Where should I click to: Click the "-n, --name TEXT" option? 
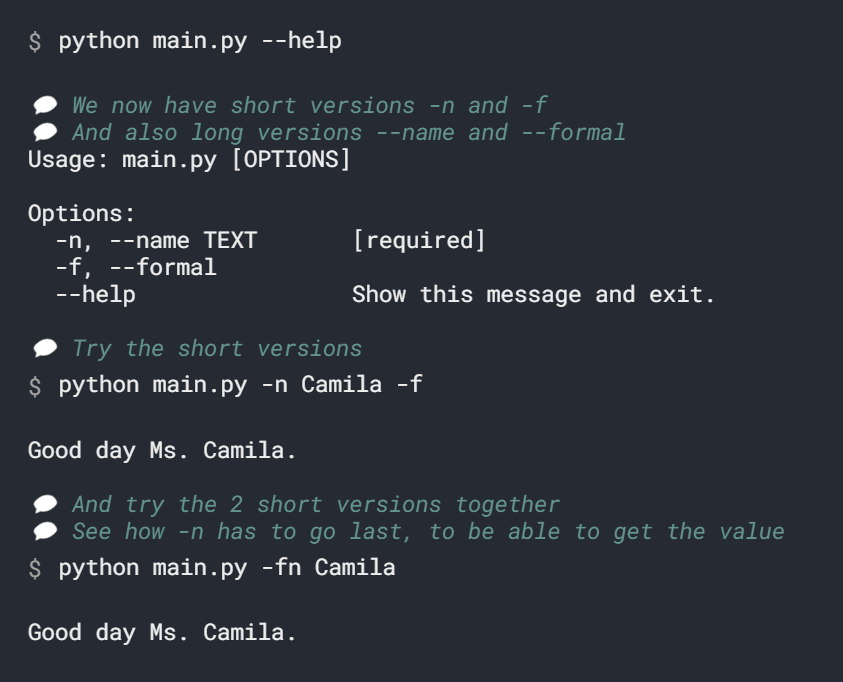click(156, 240)
